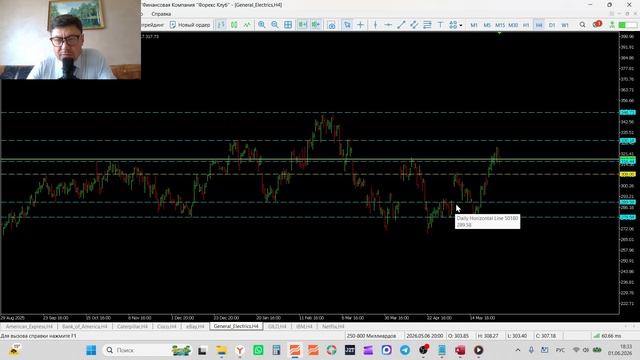
Task: Toggle chart shift from right border
Action: [316, 25]
